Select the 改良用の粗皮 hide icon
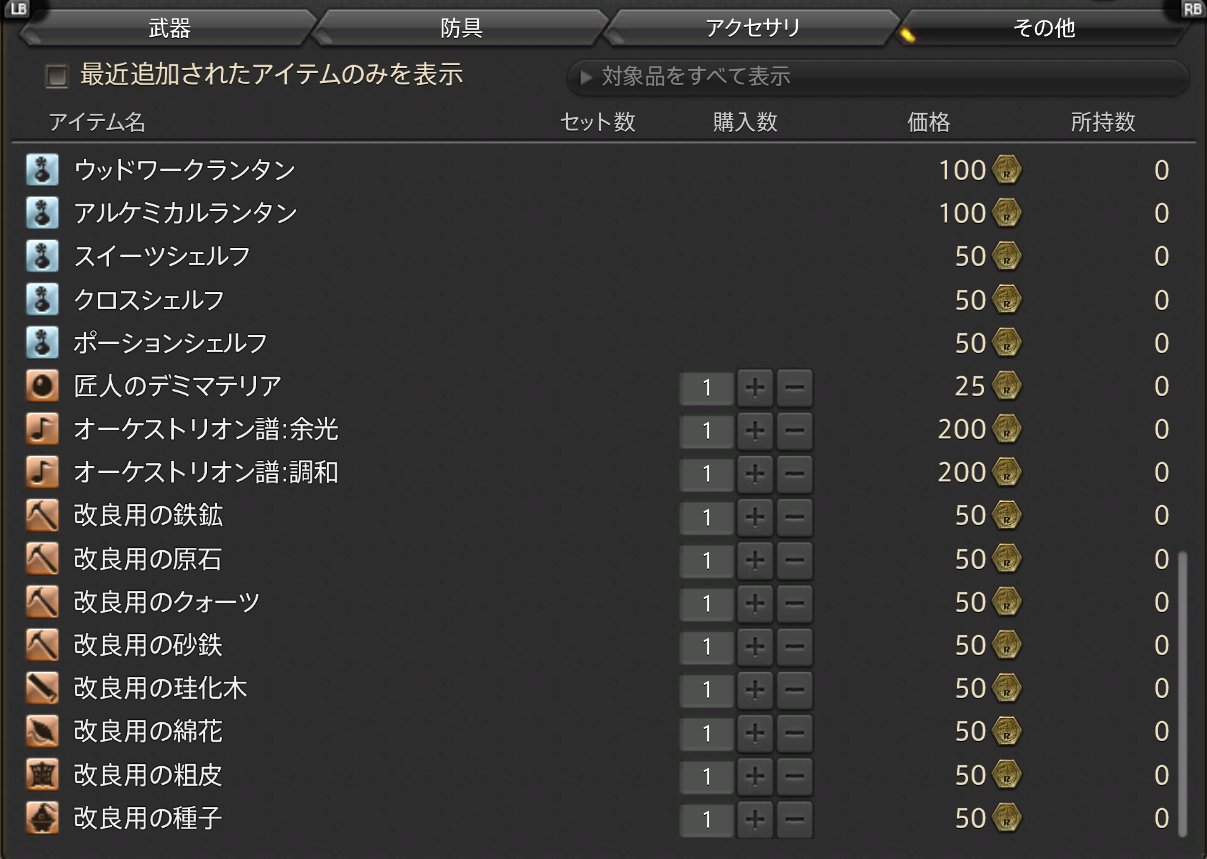The width and height of the screenshot is (1207, 859). 40,774
